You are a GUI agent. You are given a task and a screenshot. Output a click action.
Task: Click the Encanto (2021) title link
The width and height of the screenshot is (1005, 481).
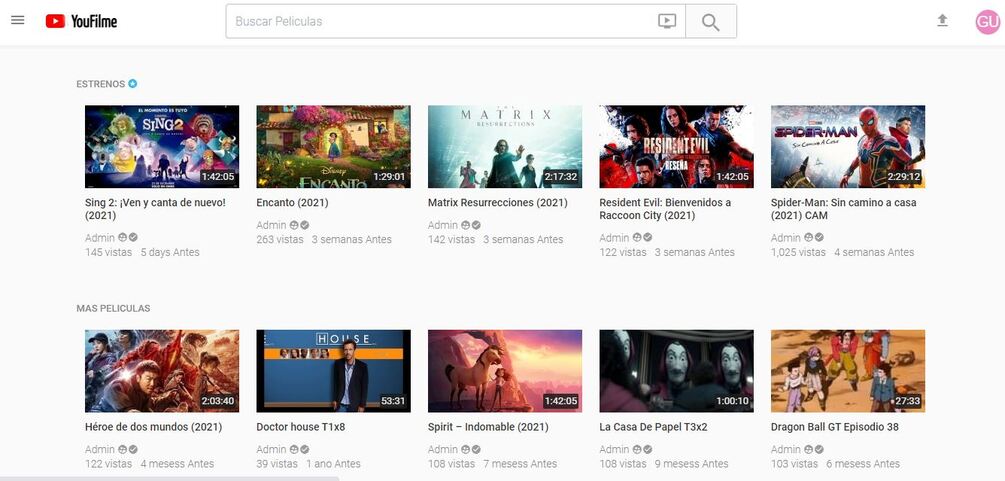(292, 203)
